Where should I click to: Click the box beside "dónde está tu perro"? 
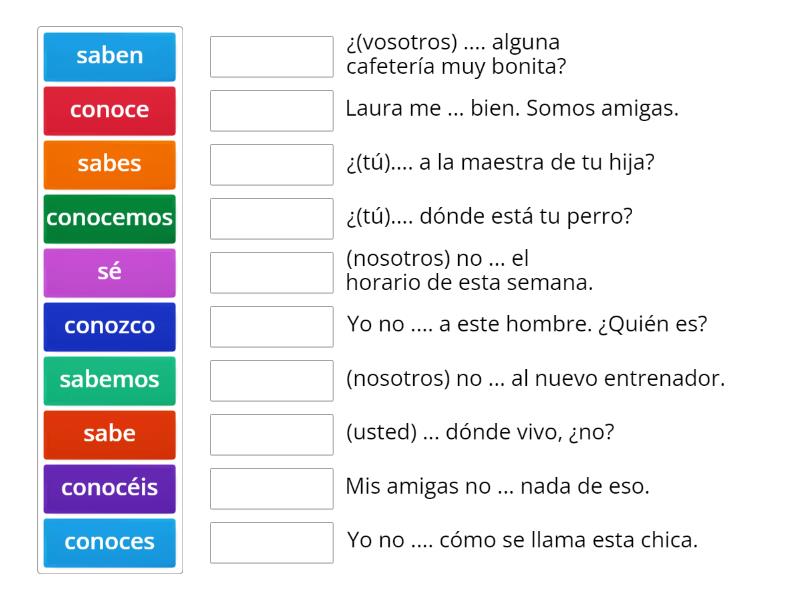(272, 219)
